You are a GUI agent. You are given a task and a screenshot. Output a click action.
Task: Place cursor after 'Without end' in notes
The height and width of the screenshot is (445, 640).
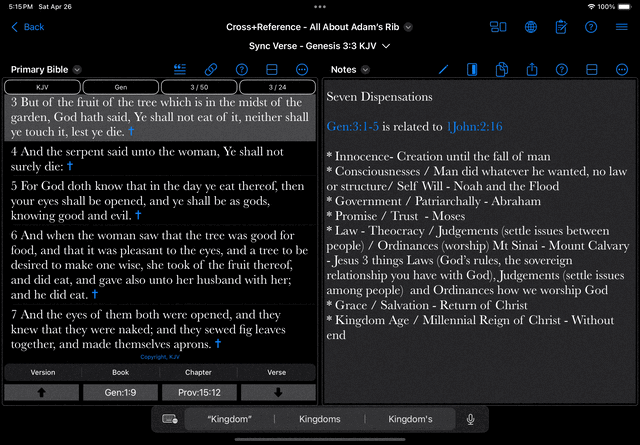coord(347,335)
